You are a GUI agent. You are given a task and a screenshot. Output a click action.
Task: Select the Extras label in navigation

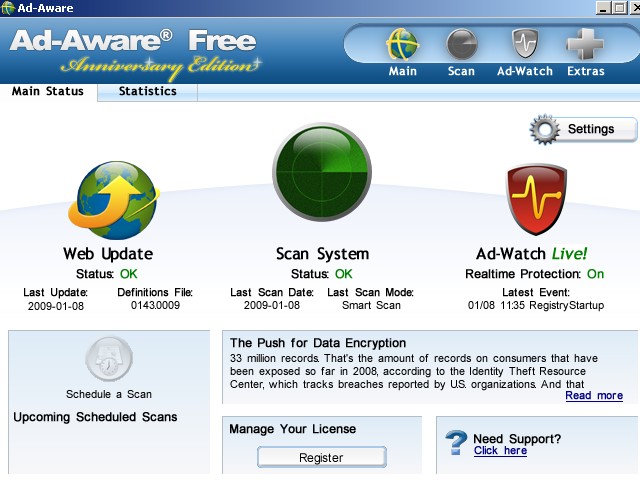586,71
